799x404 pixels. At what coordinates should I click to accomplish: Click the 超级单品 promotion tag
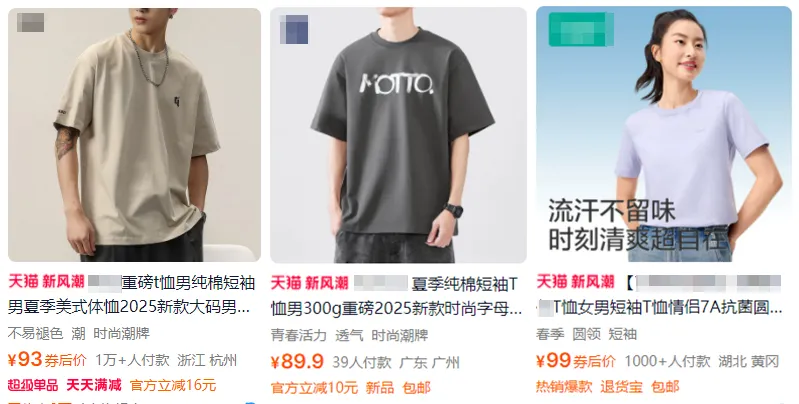(x=33, y=385)
